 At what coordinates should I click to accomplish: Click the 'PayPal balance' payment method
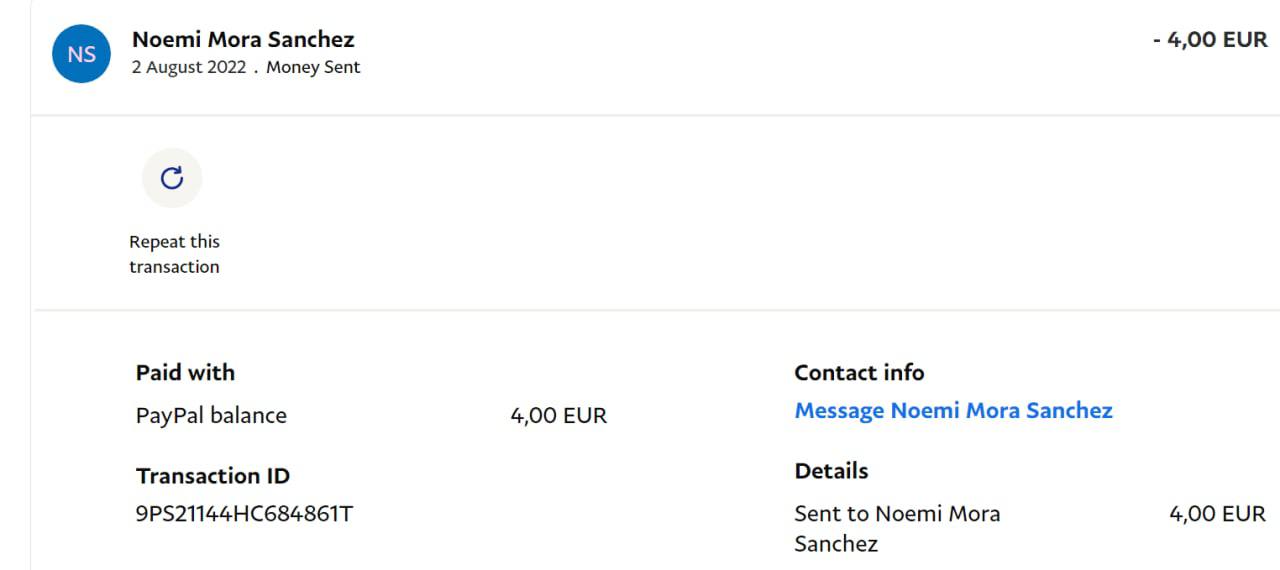click(x=211, y=416)
